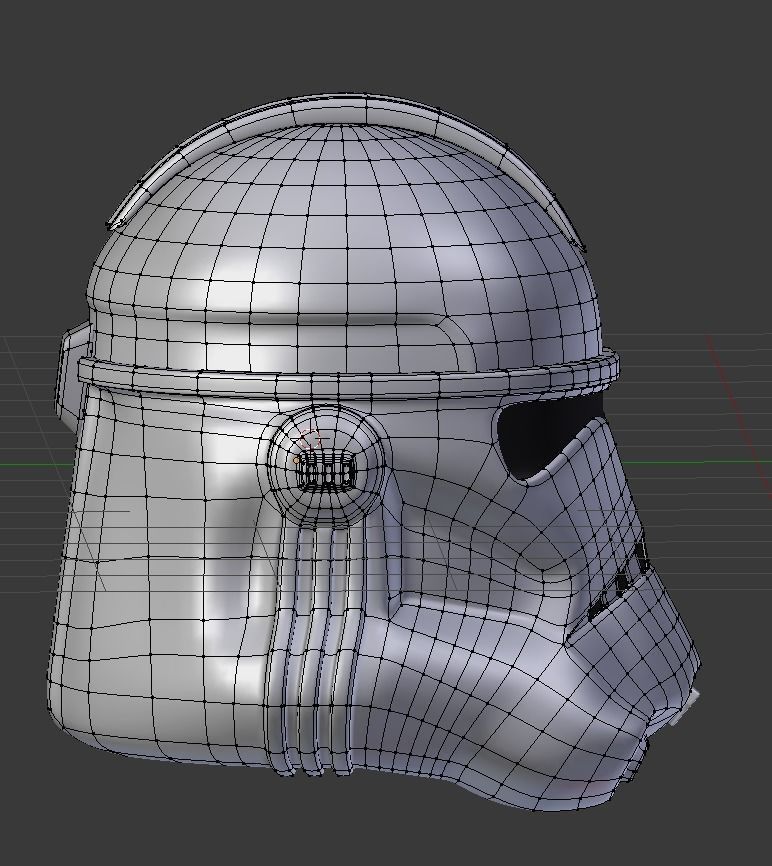Click the green axis line in the viewport
Screen dimensions: 772x866
(697, 462)
